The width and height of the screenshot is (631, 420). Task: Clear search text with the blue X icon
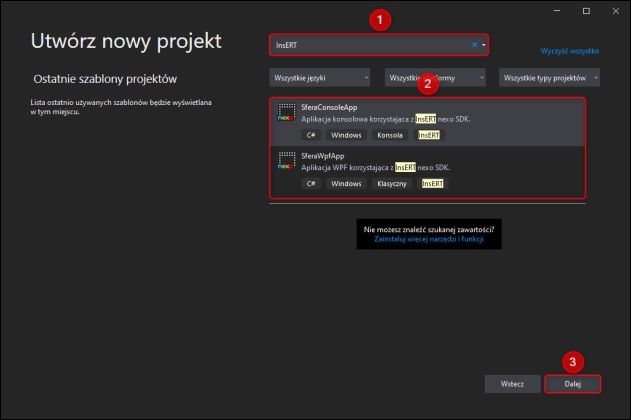(x=474, y=45)
